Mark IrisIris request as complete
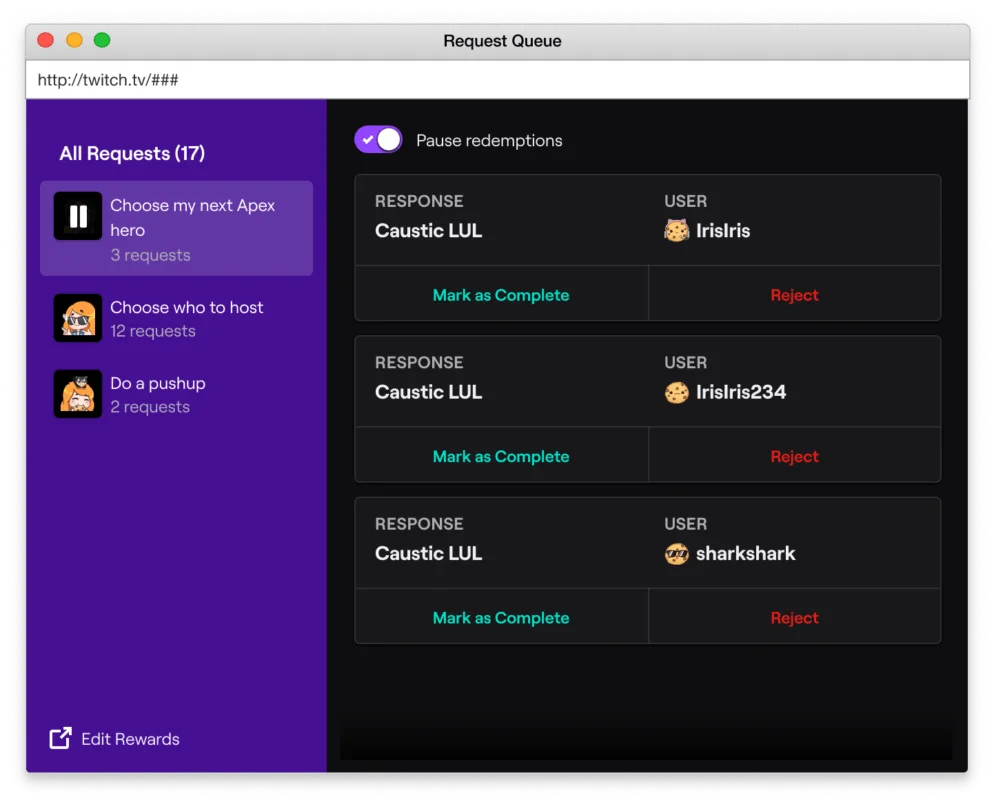994x800 pixels. point(501,295)
